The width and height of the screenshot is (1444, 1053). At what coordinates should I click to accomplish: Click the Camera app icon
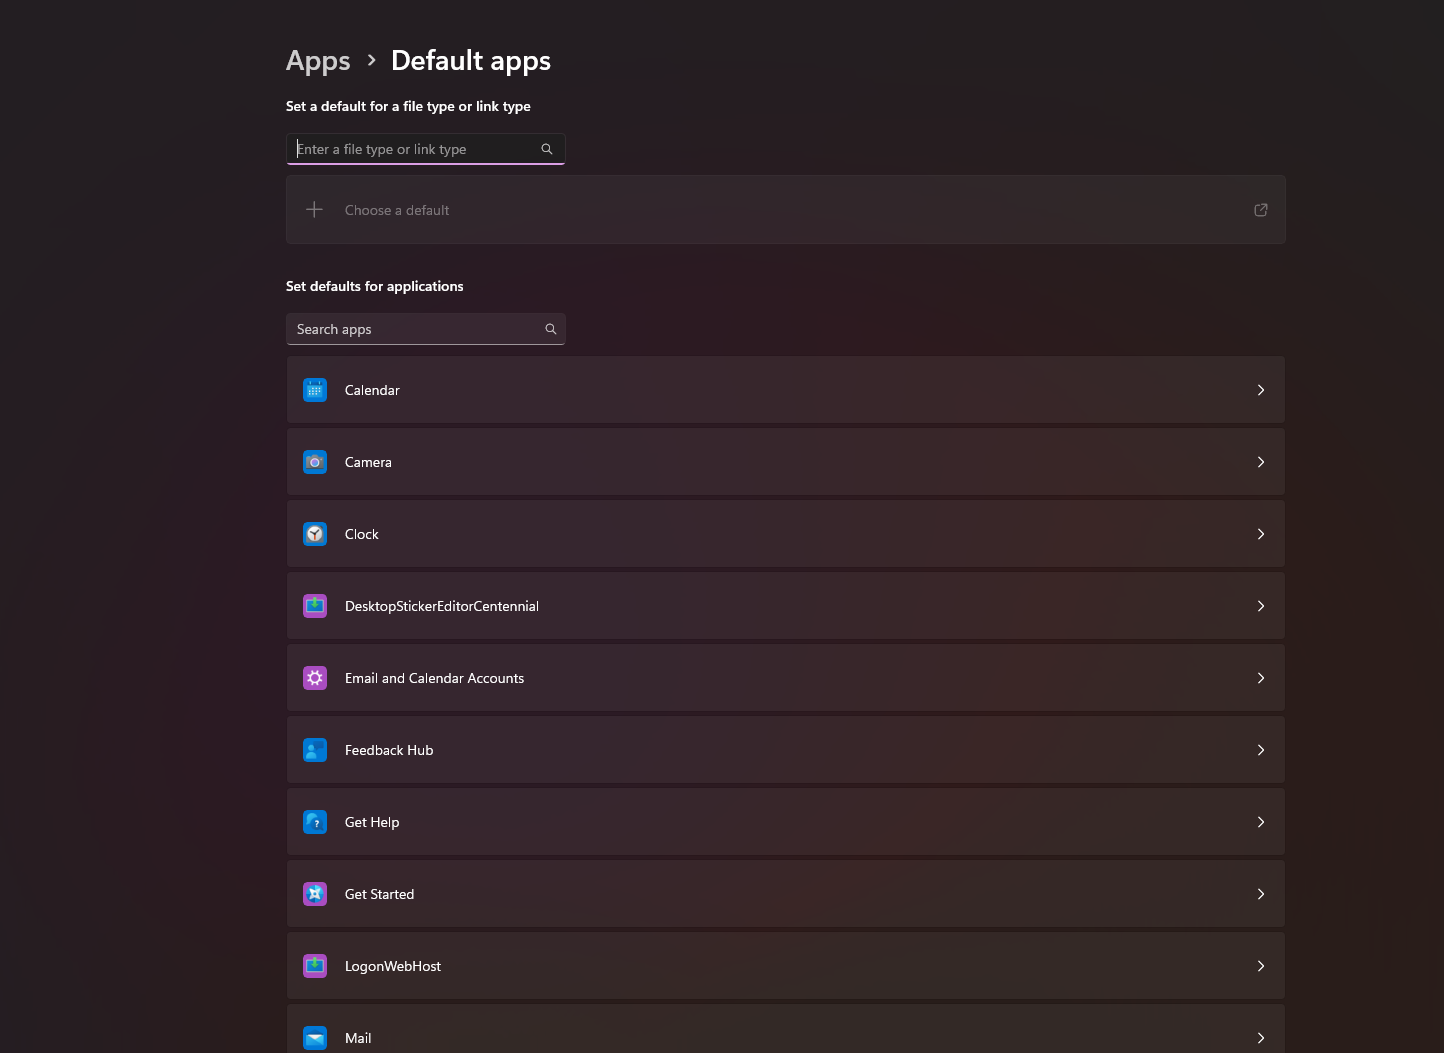pyautogui.click(x=315, y=462)
